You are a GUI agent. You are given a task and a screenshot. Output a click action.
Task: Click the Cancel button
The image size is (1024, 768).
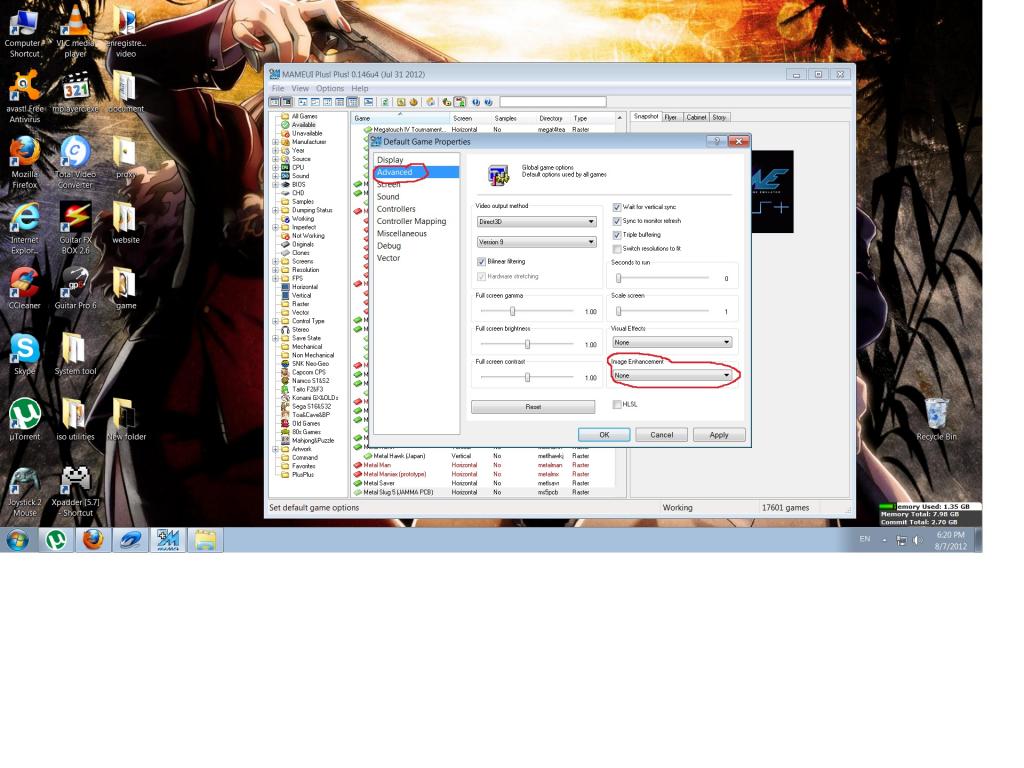click(x=662, y=435)
